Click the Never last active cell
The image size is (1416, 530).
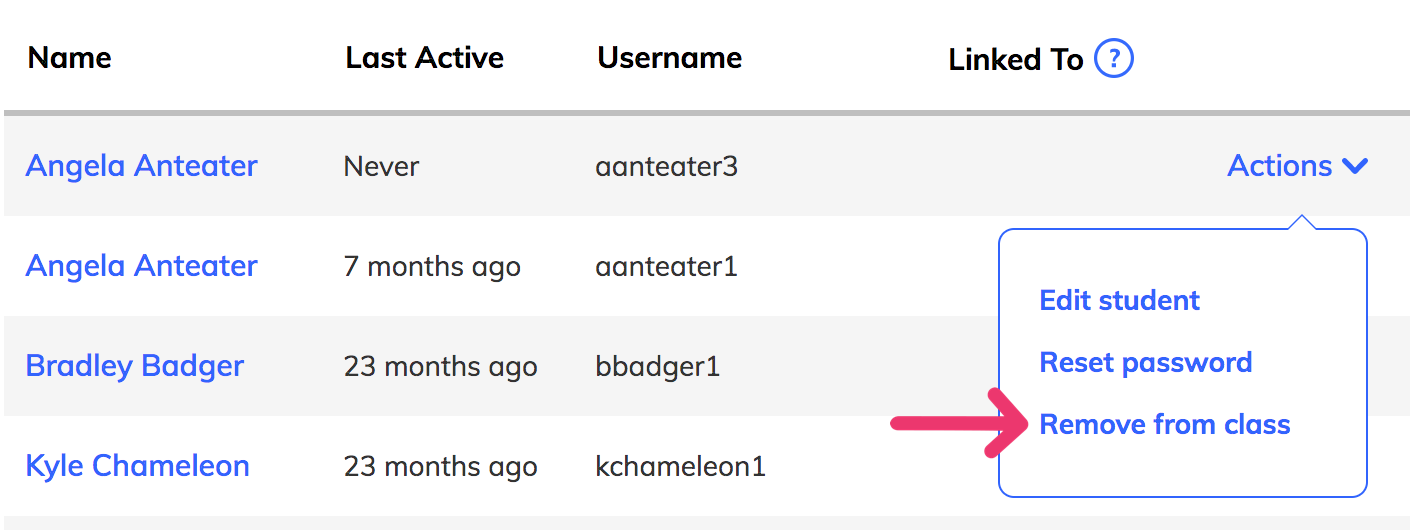pyautogui.click(x=382, y=166)
